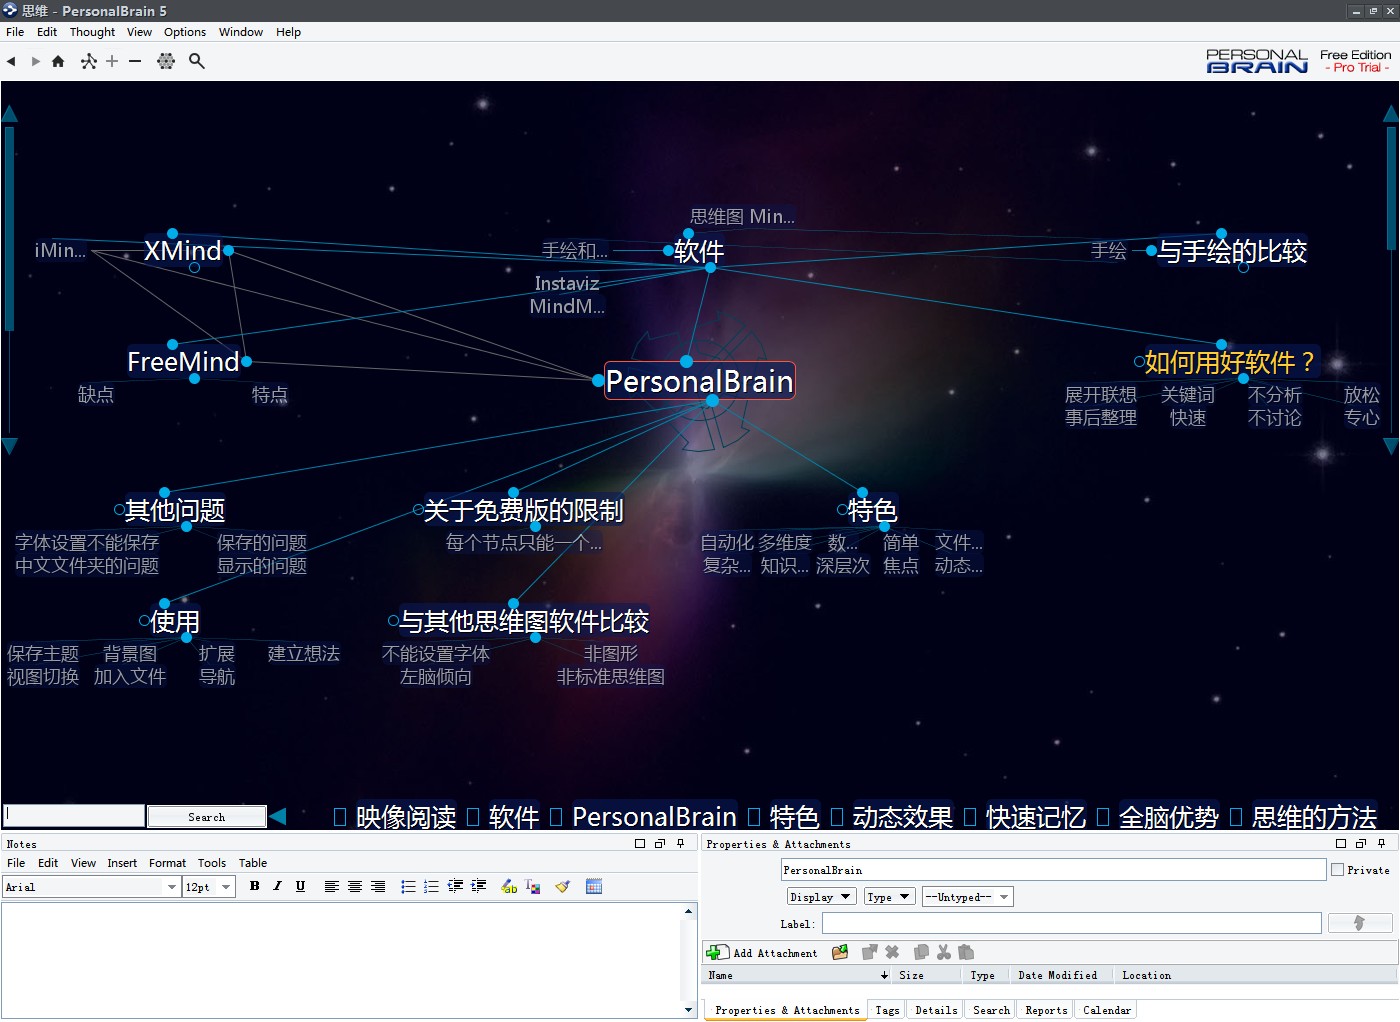
Task: Click the Pro Trial link
Action: [1356, 68]
